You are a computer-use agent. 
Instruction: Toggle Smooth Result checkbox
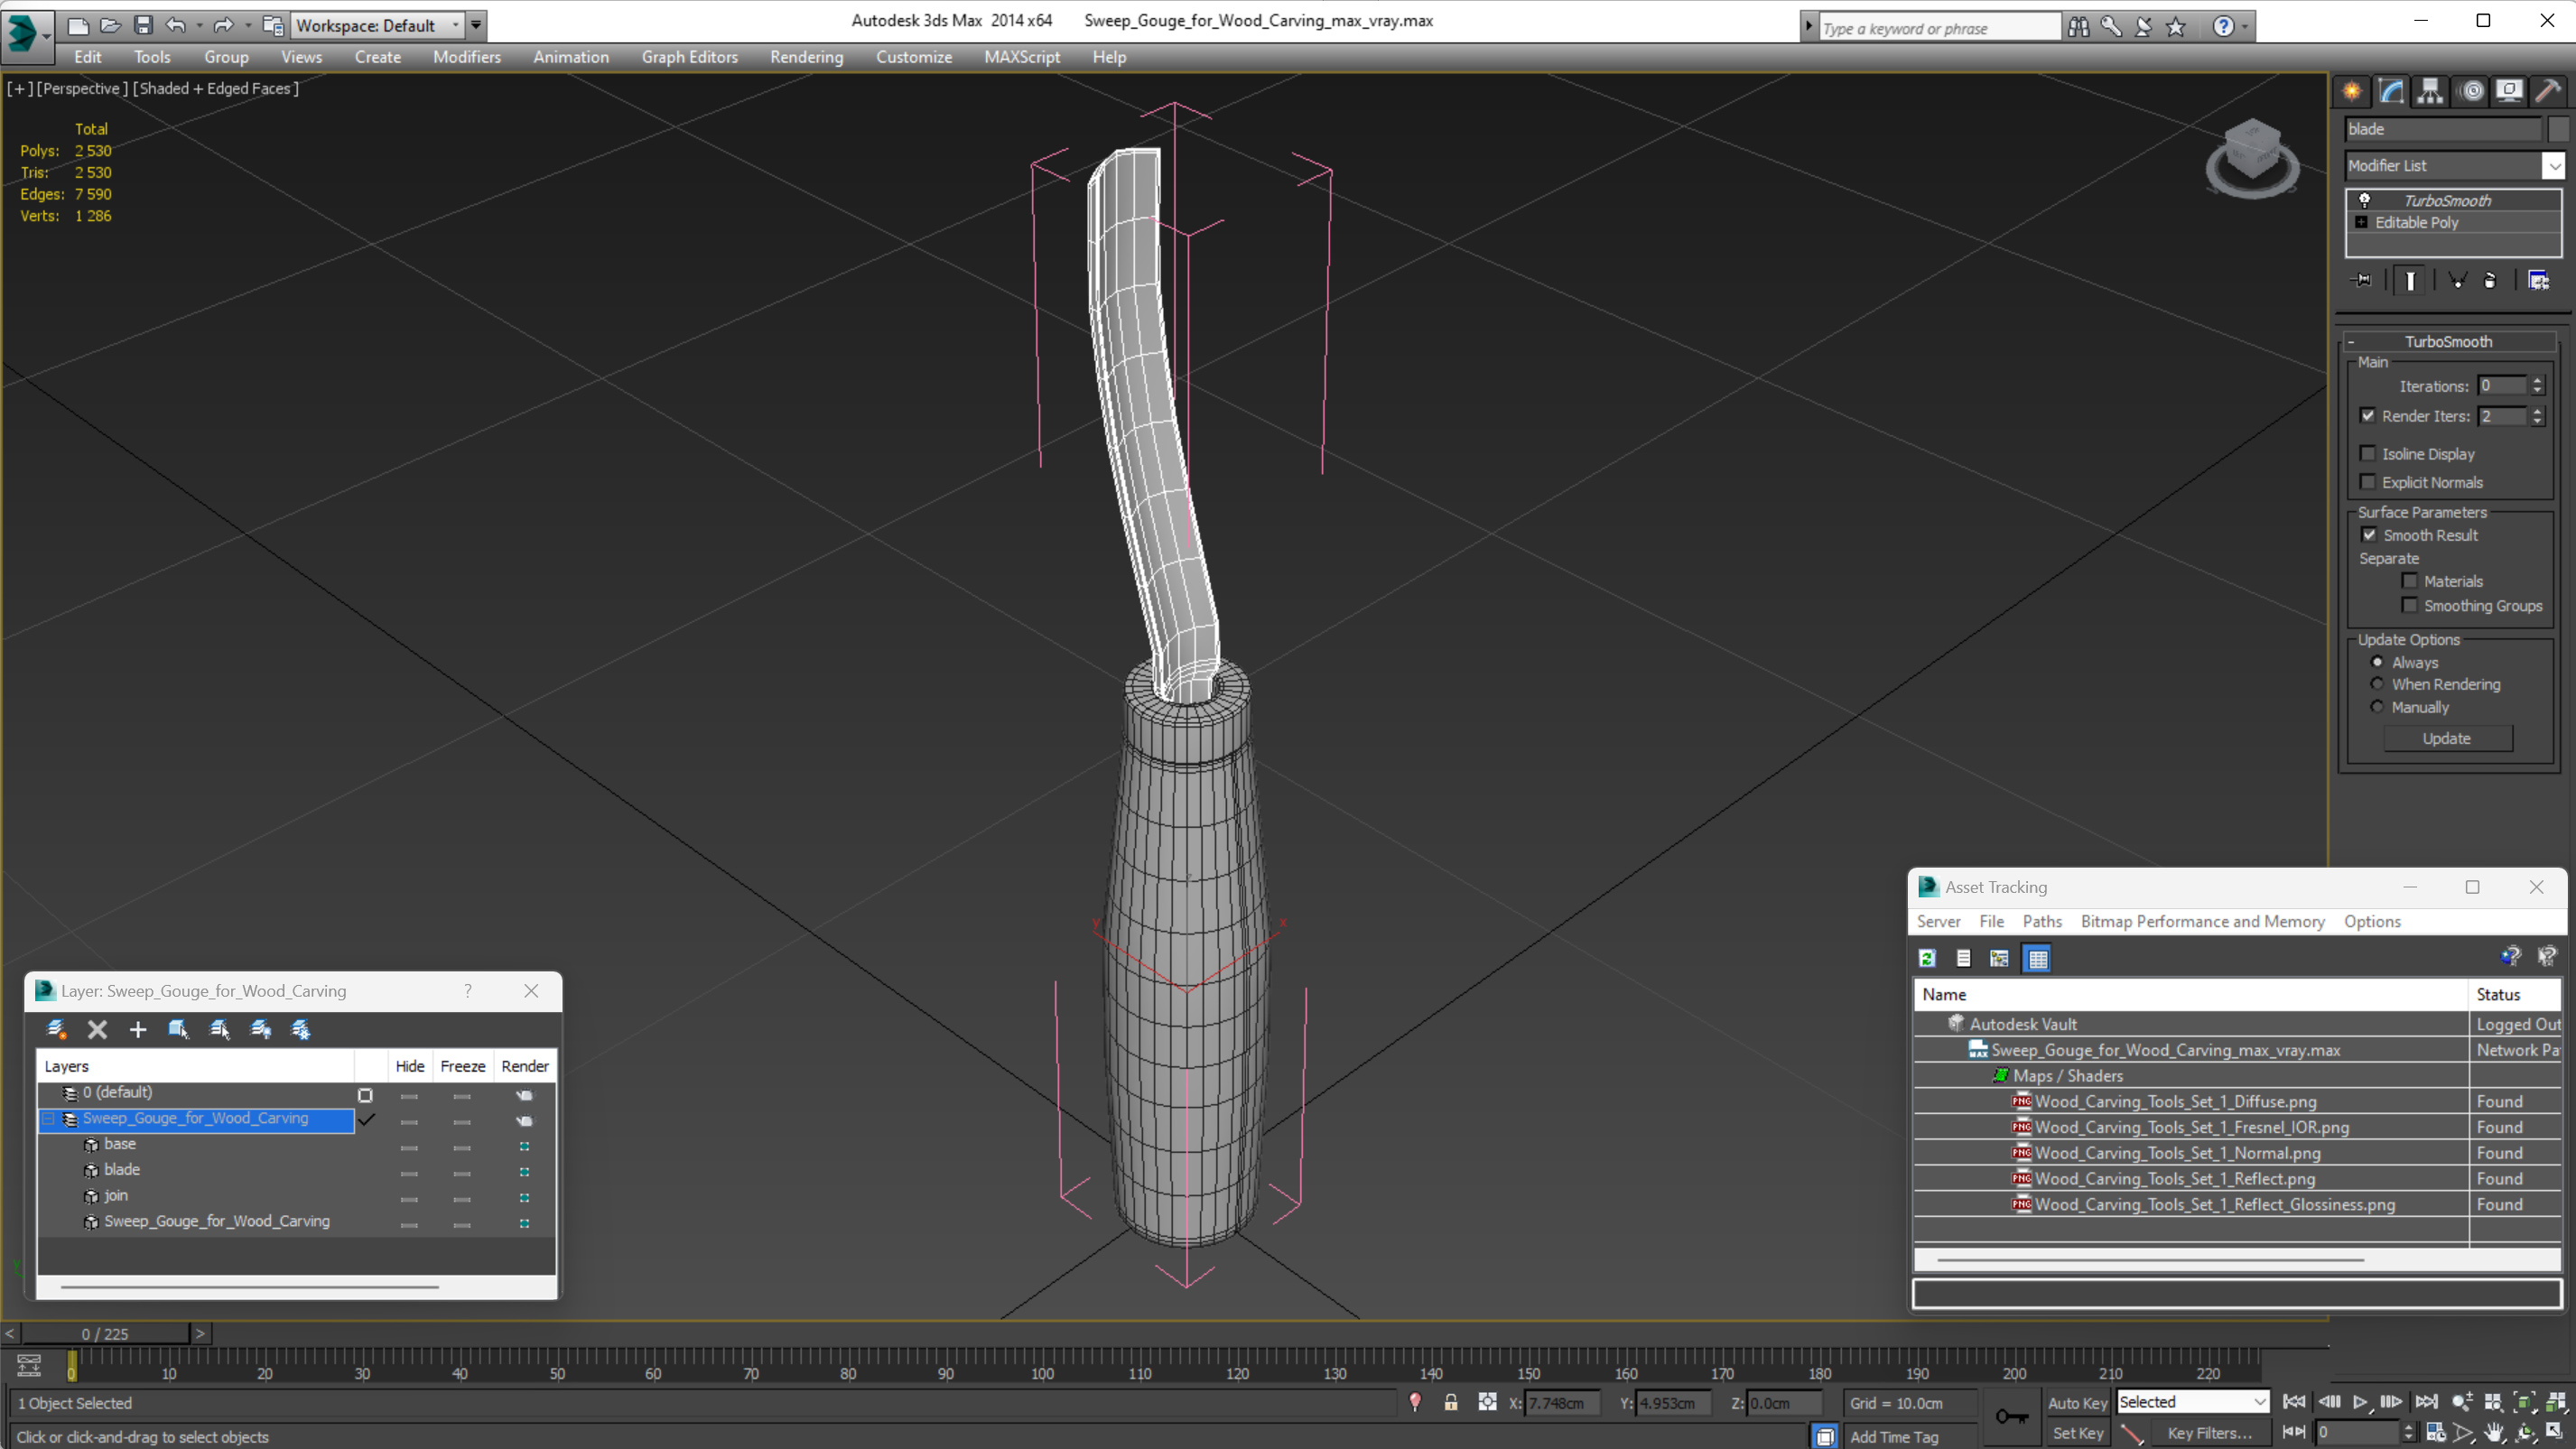[2369, 535]
